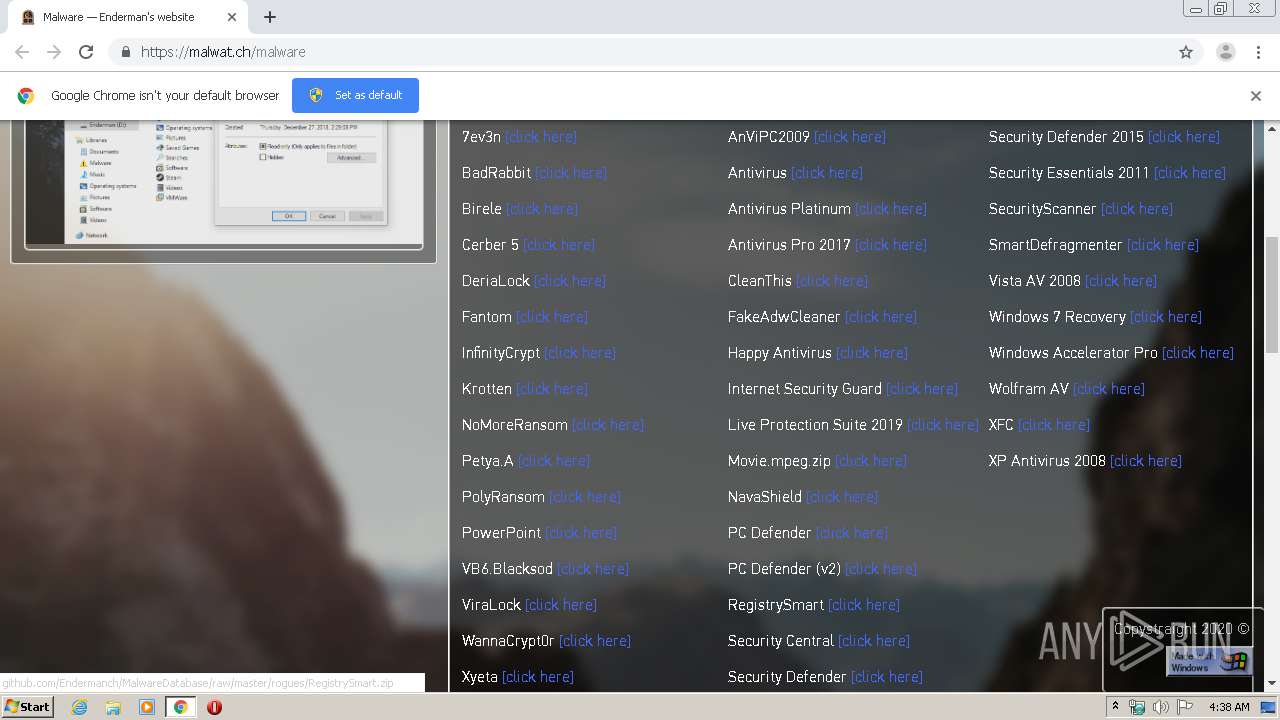Download Vista AV 2008 via click here

[x=1121, y=281]
